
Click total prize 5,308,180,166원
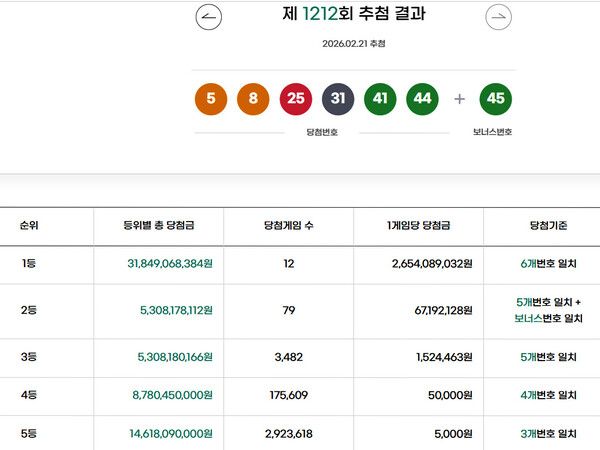click(x=175, y=357)
